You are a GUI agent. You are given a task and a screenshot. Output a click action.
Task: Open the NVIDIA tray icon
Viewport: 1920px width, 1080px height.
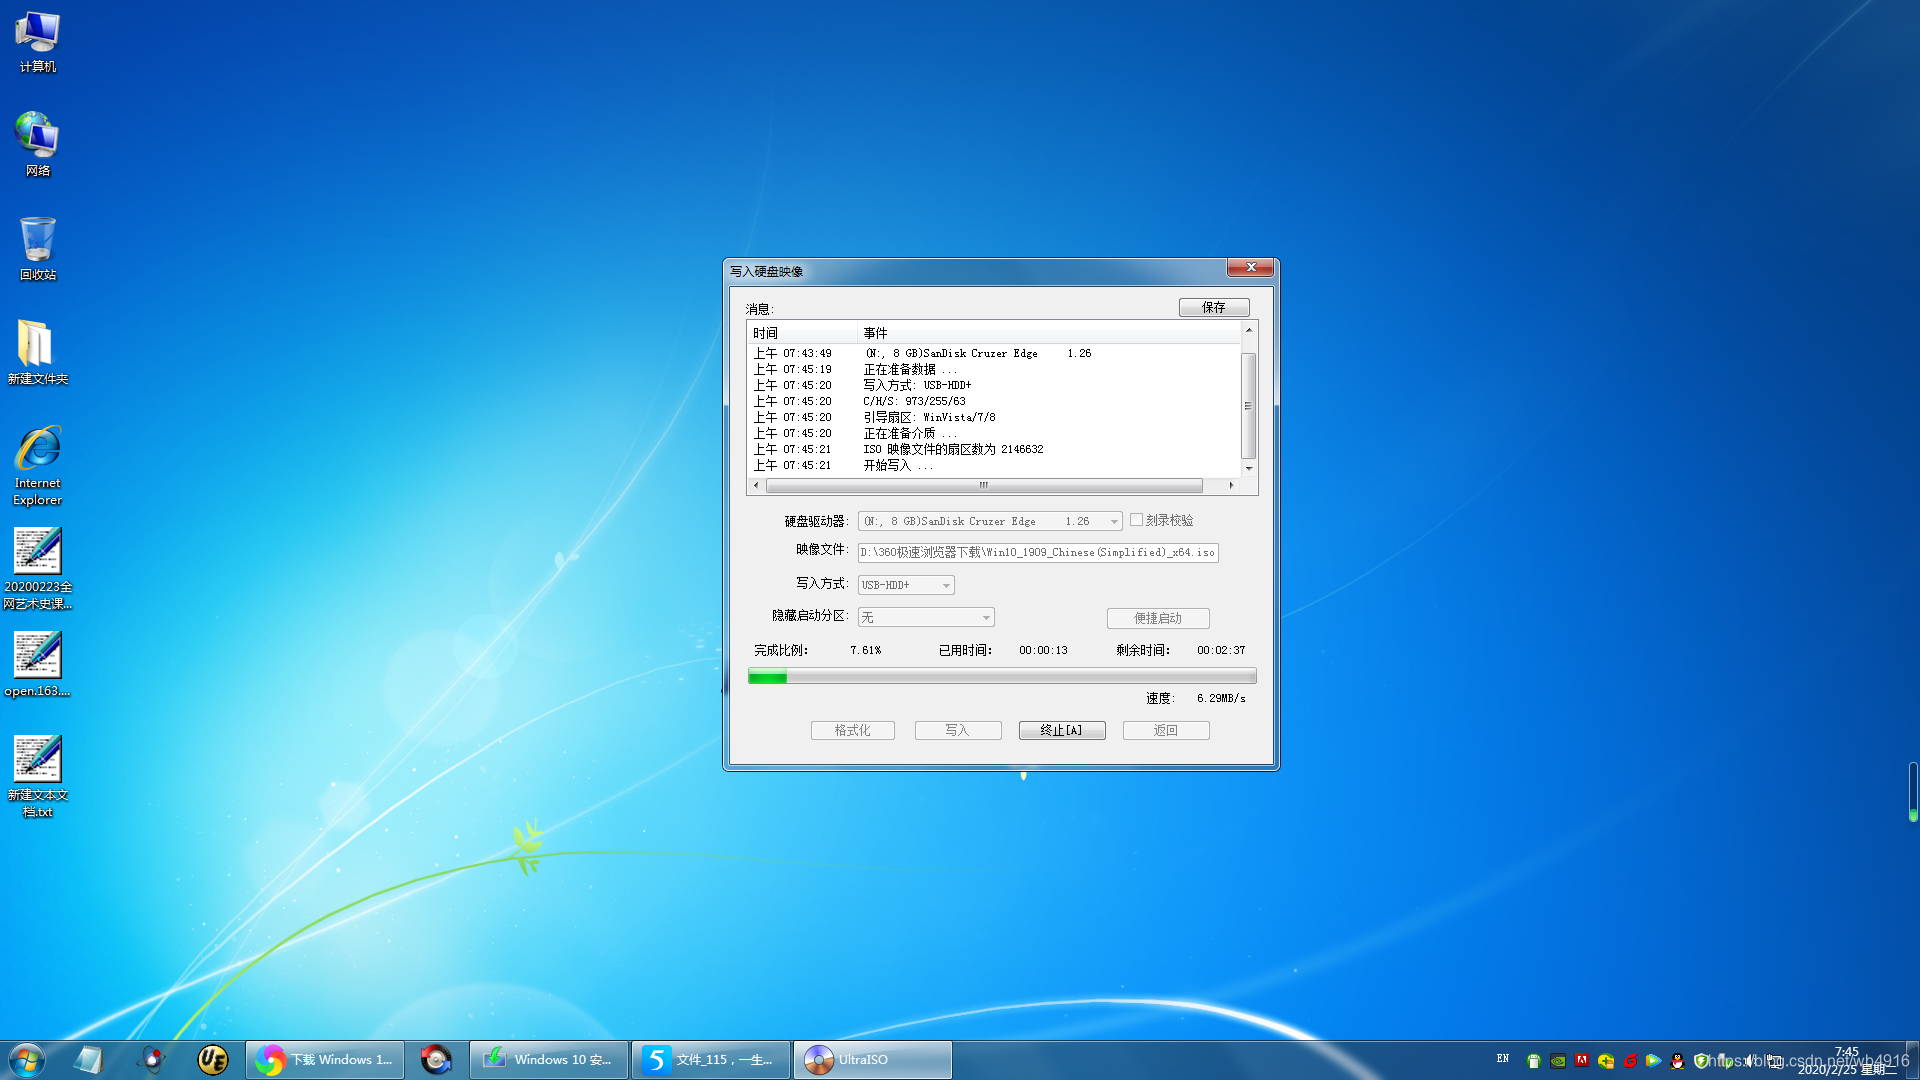(x=1558, y=1061)
